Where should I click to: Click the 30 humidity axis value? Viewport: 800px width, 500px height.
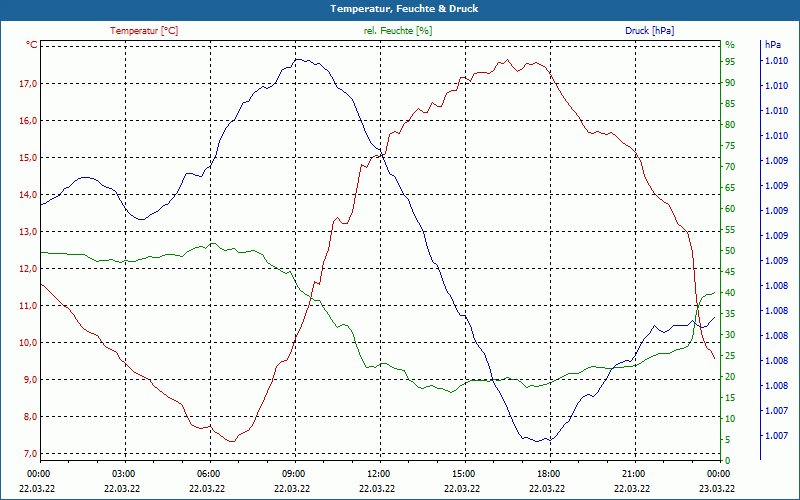tap(730, 335)
